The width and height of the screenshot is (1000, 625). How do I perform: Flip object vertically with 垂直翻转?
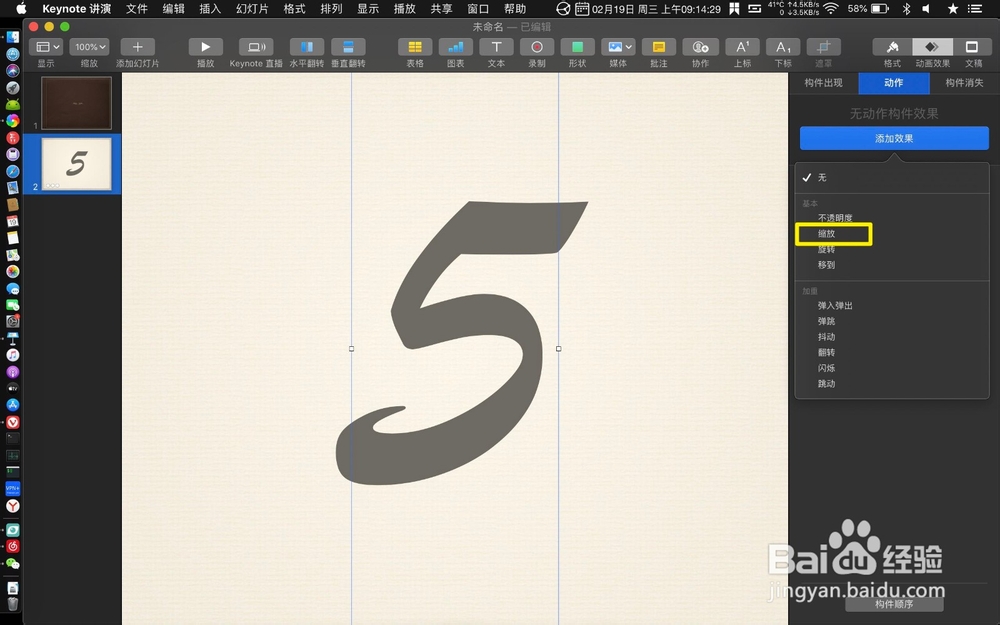(x=348, y=47)
